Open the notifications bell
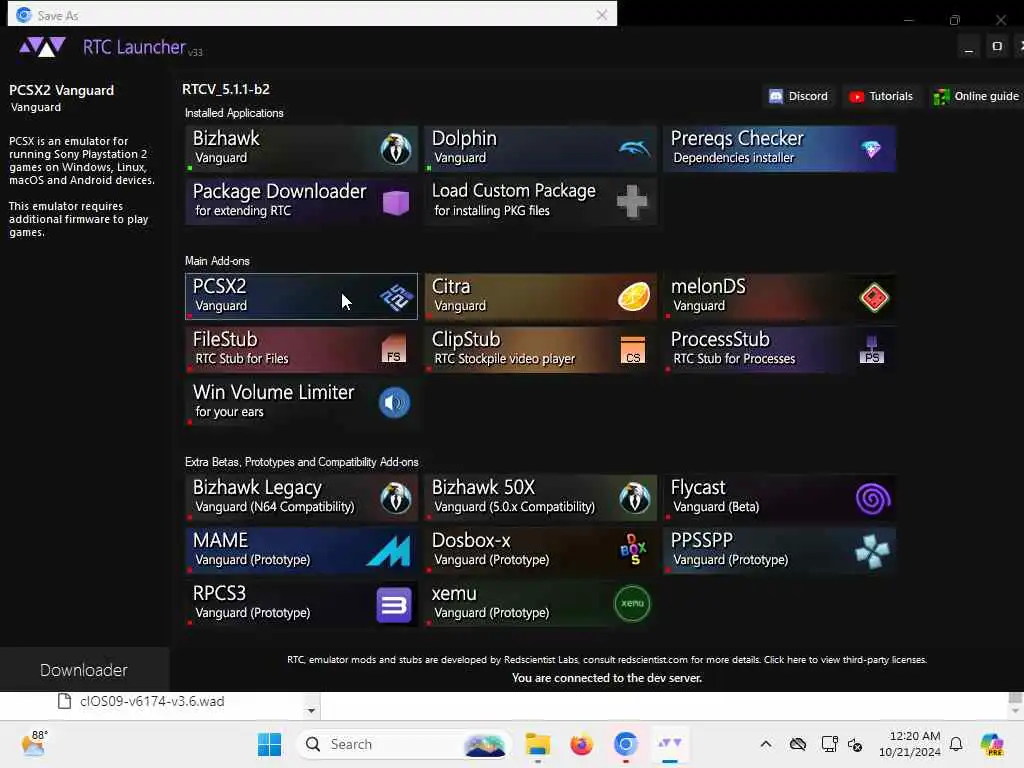 pyautogui.click(x=956, y=744)
